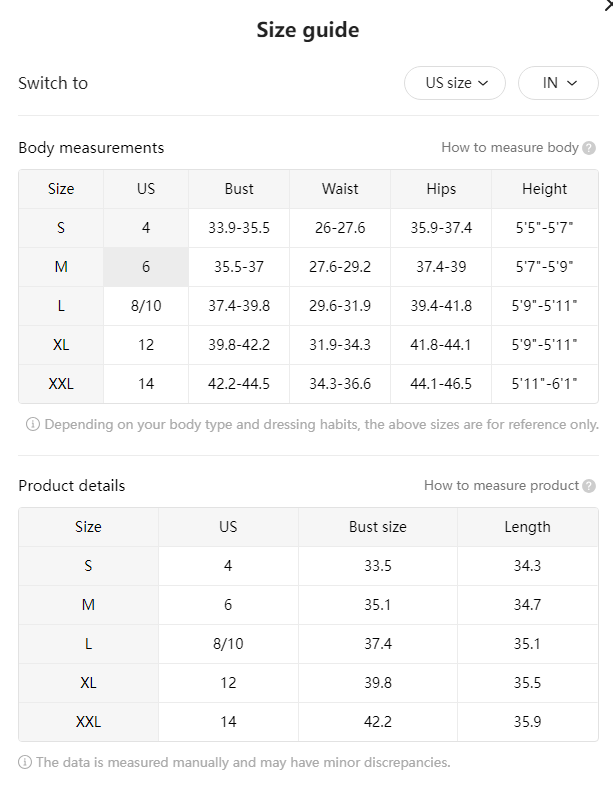Click the chevron arrow in the IN selector
The image size is (613, 794).
[572, 83]
